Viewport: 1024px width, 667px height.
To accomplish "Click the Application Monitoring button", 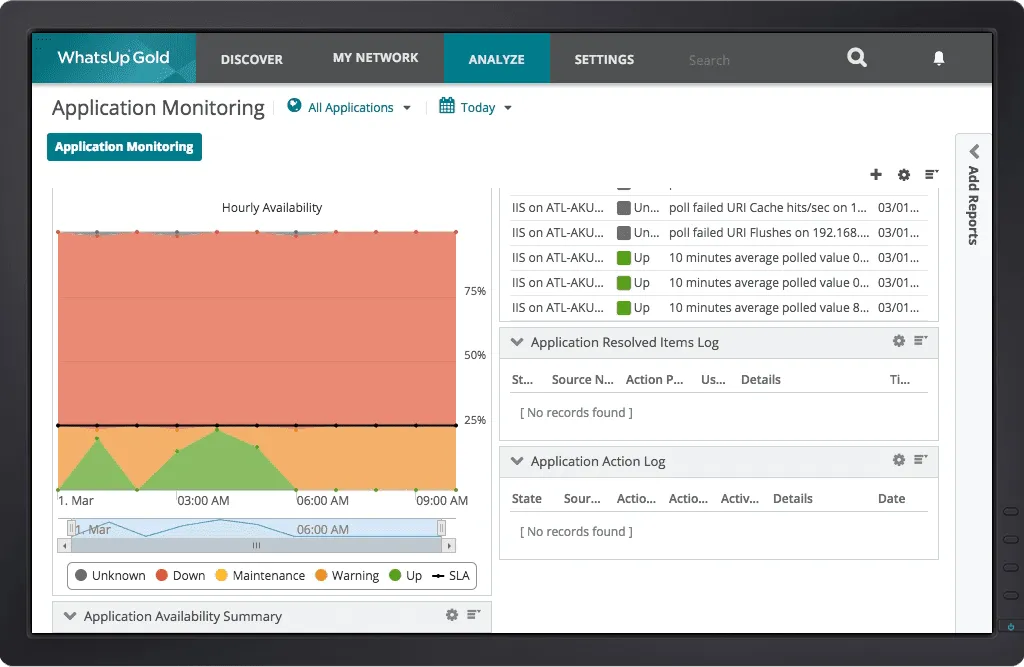I will 124,146.
